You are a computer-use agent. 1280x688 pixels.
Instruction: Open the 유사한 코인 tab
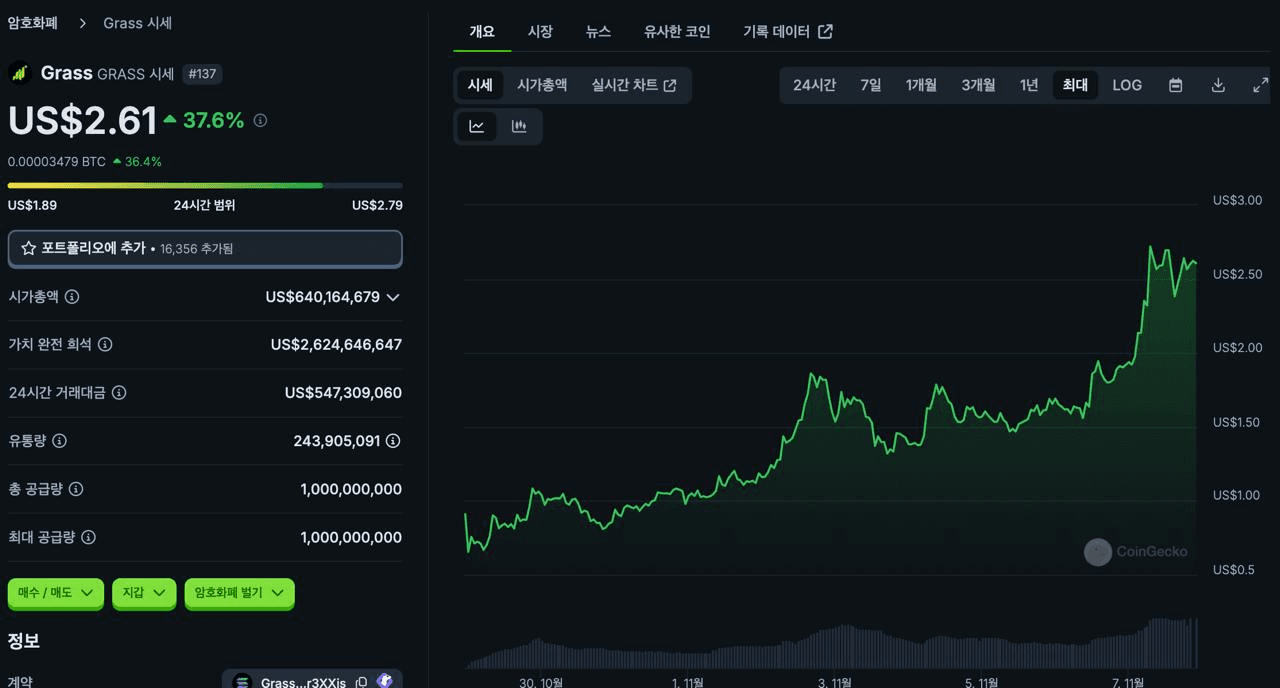point(677,31)
